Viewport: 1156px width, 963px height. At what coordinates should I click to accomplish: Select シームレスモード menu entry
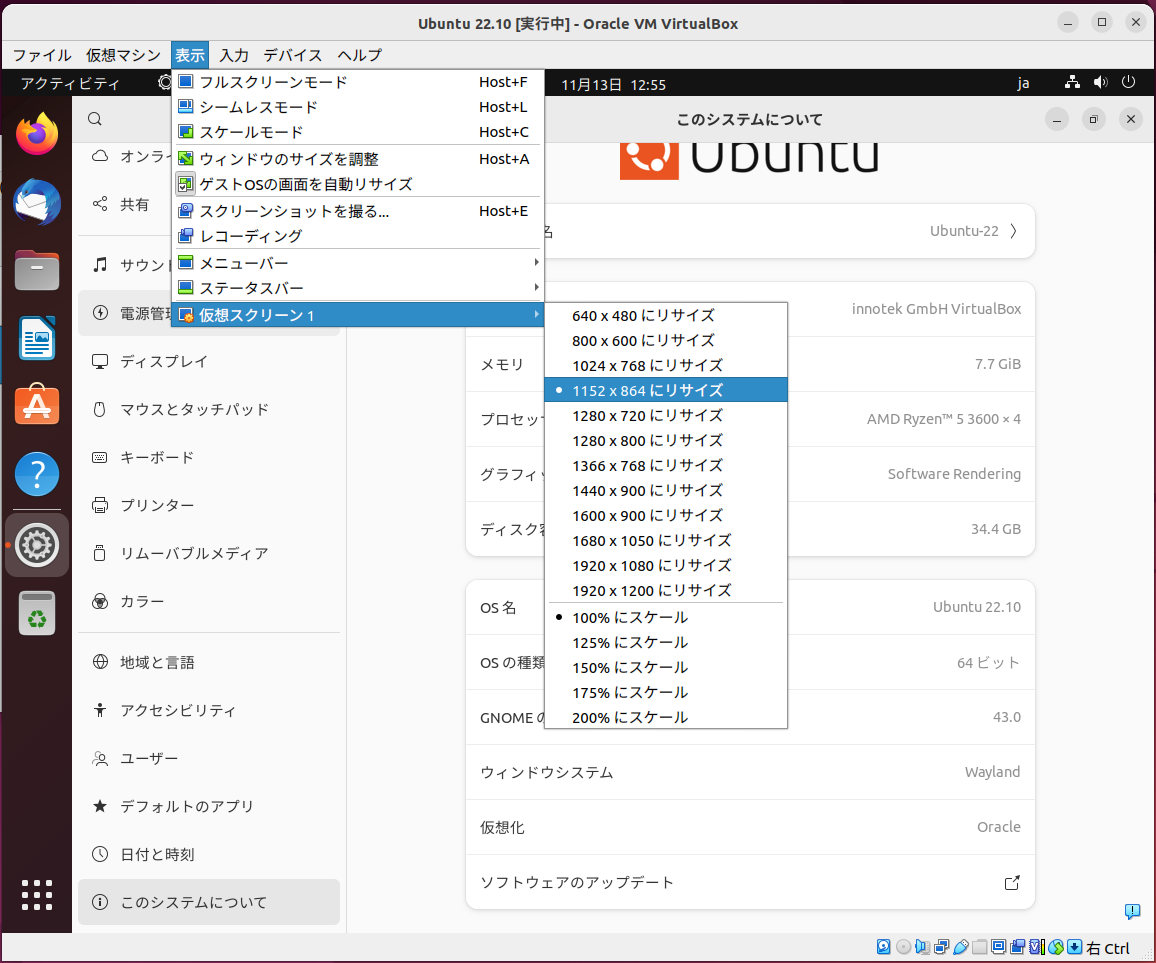point(358,108)
